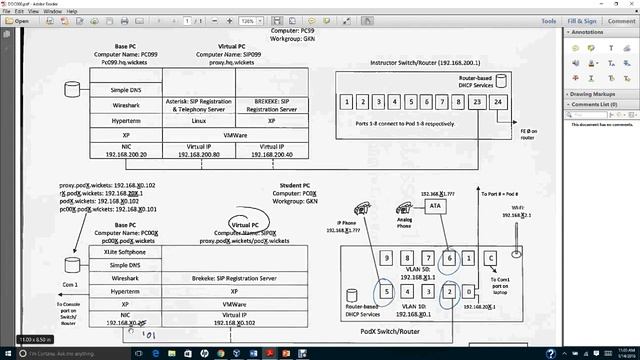Image resolution: width=640 pixels, height=360 pixels.
Task: Select Add Text Comment T tool
Action: click(x=611, y=48)
